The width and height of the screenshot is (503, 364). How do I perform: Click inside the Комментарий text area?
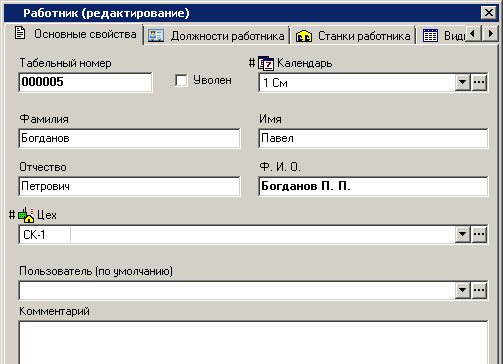[253, 342]
